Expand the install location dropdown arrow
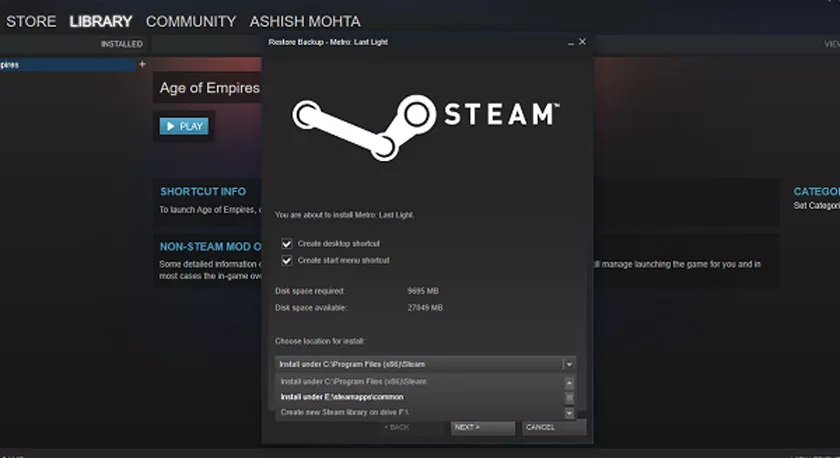This screenshot has width=840, height=458. tap(569, 364)
